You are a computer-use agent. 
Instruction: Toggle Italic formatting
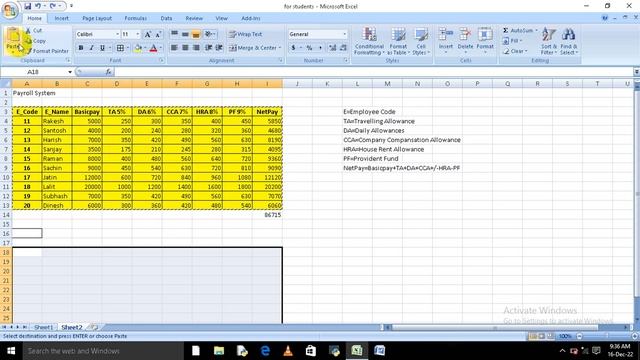tap(91, 48)
